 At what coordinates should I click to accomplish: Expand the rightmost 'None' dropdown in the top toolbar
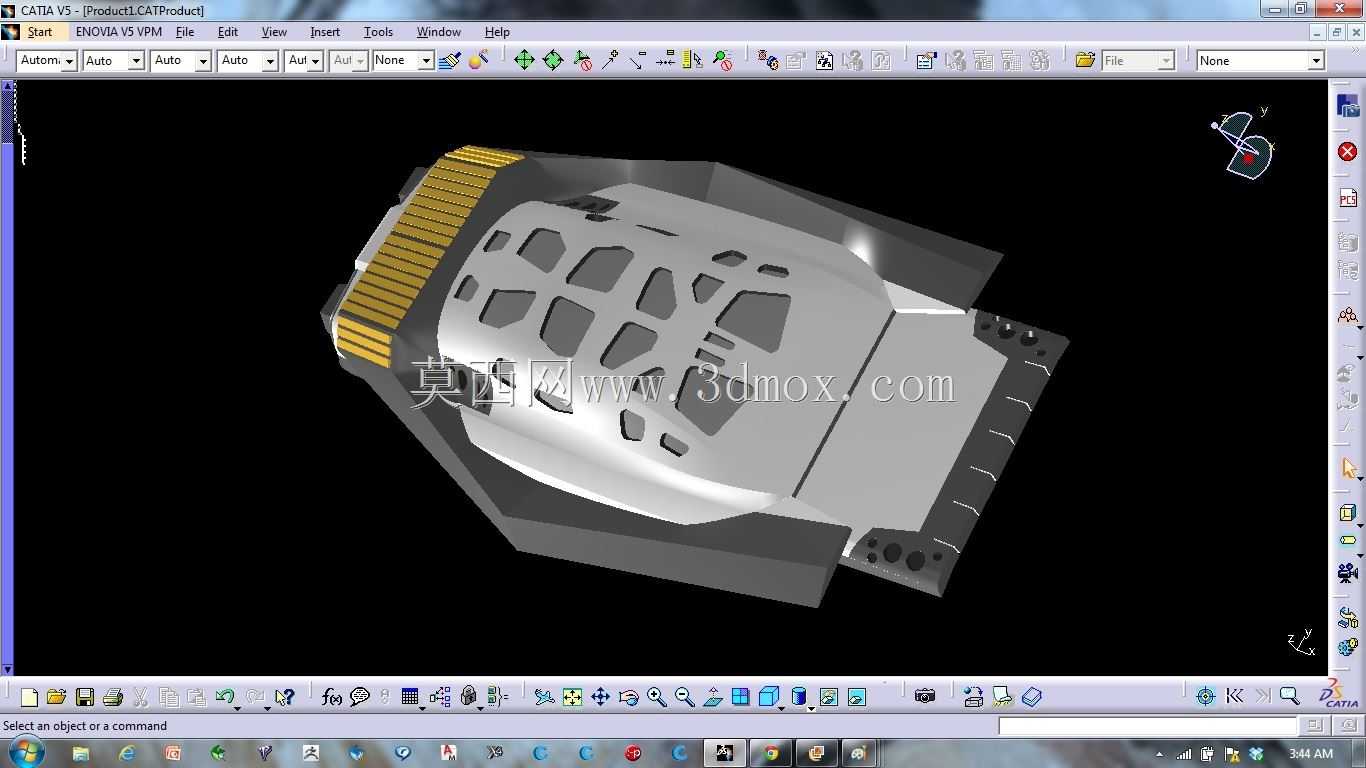[x=1316, y=61]
